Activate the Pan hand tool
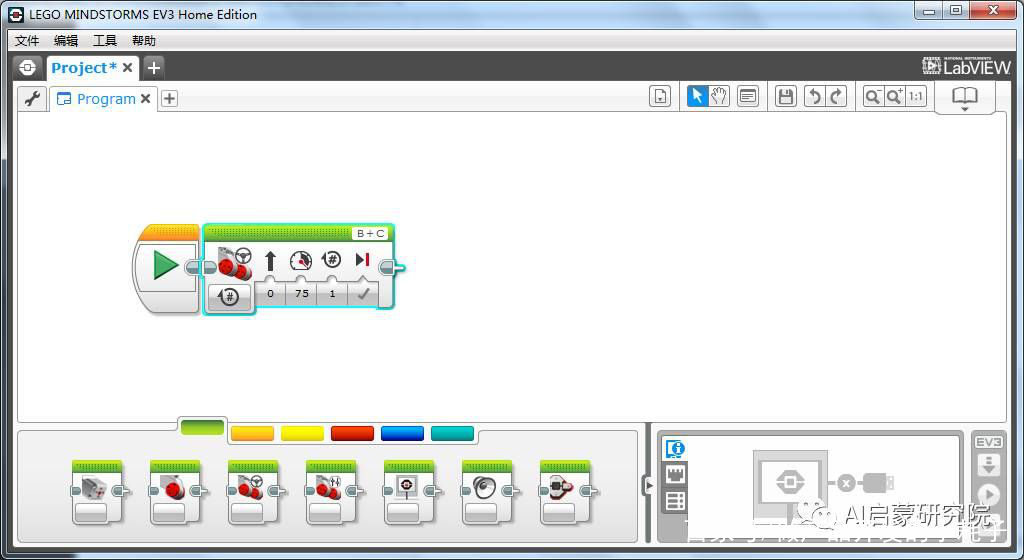Image resolution: width=1024 pixels, height=560 pixels. click(719, 97)
